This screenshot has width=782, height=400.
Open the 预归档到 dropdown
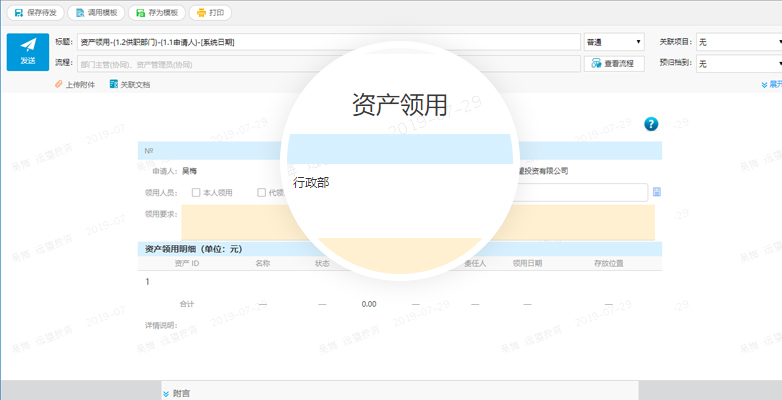click(x=738, y=63)
